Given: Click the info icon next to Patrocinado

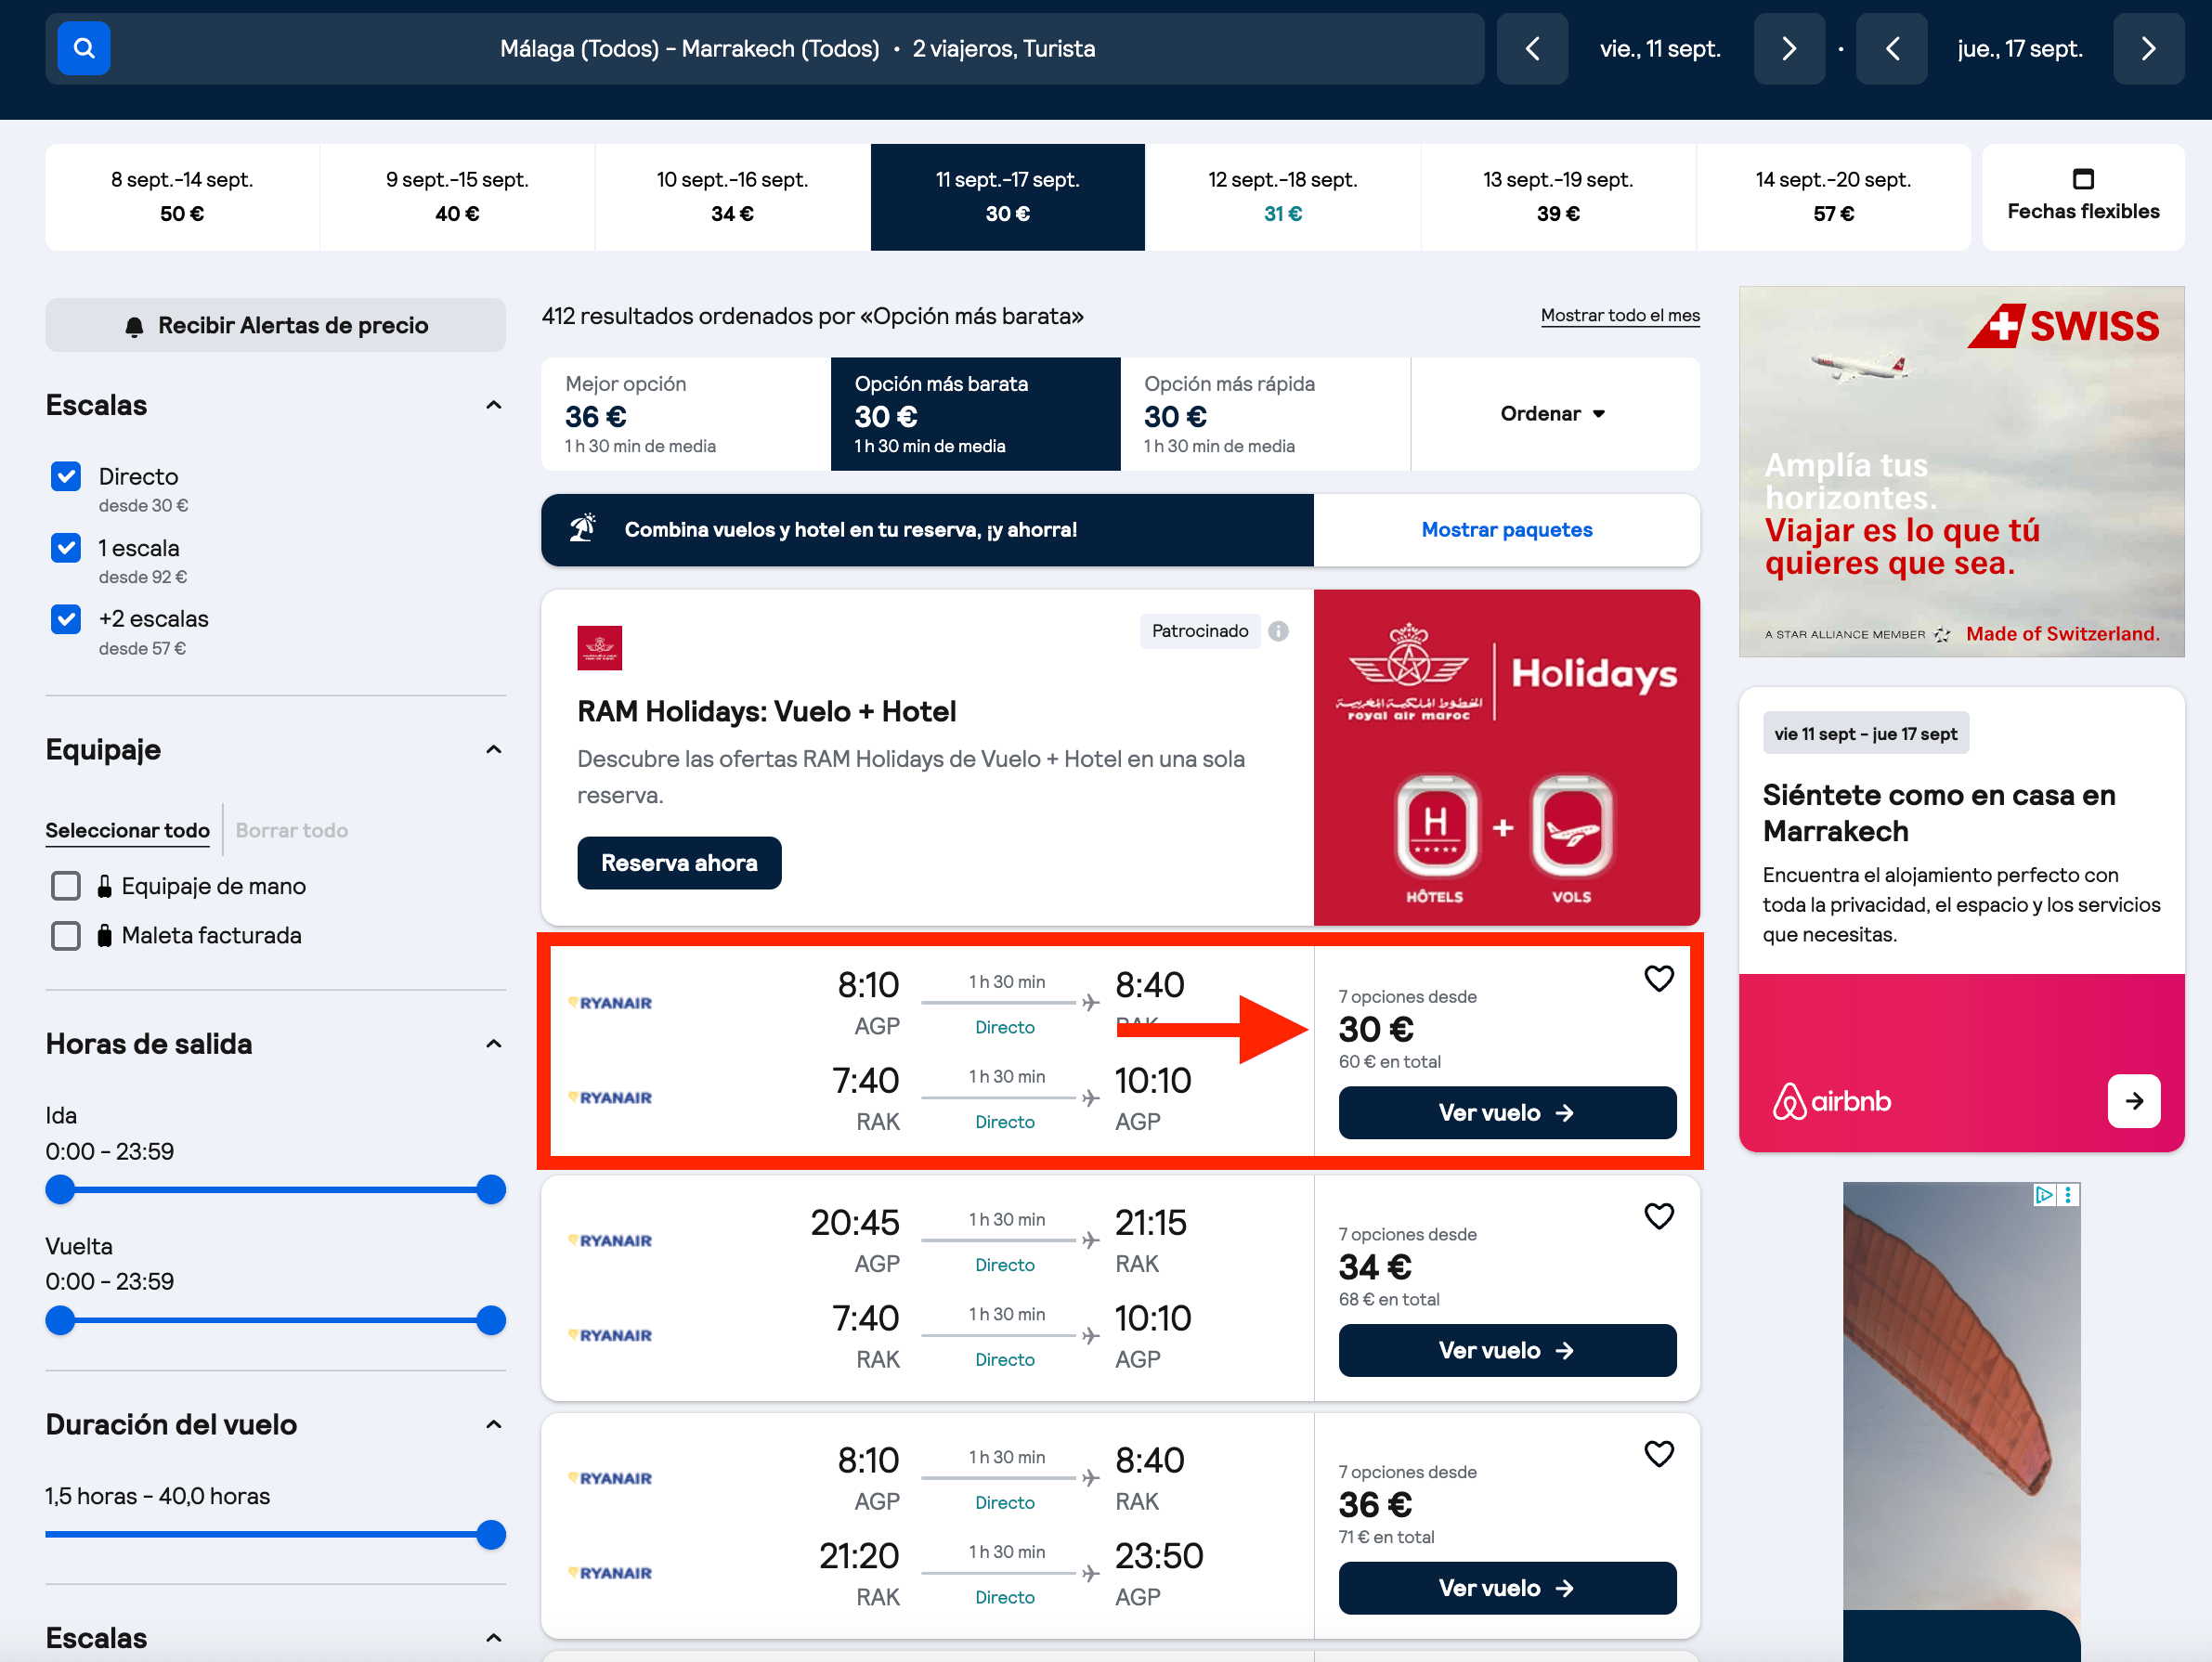Looking at the screenshot, I should pos(1278,631).
